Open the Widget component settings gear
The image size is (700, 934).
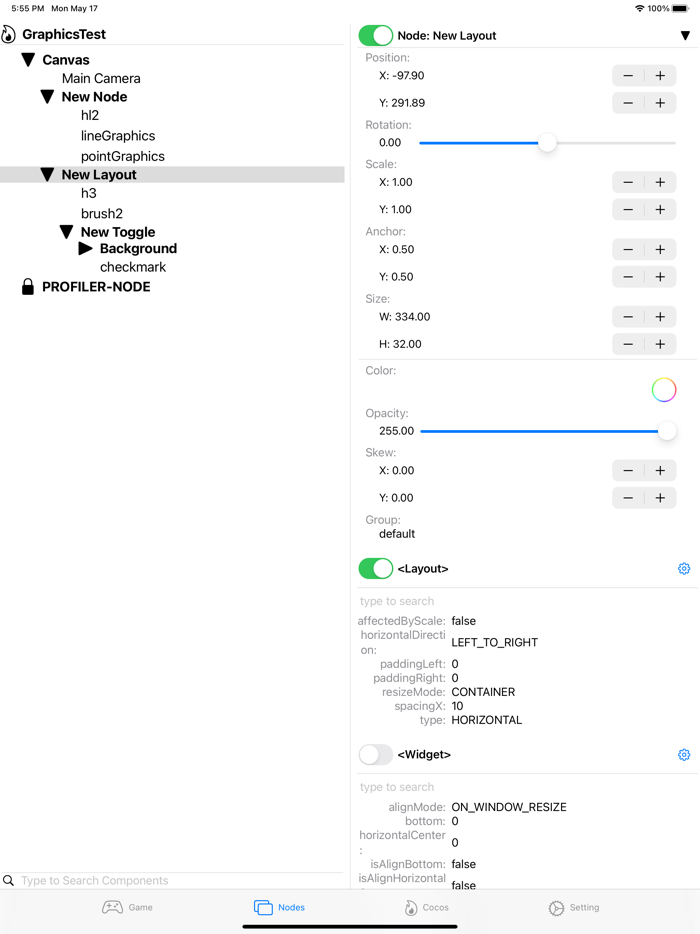(x=684, y=755)
